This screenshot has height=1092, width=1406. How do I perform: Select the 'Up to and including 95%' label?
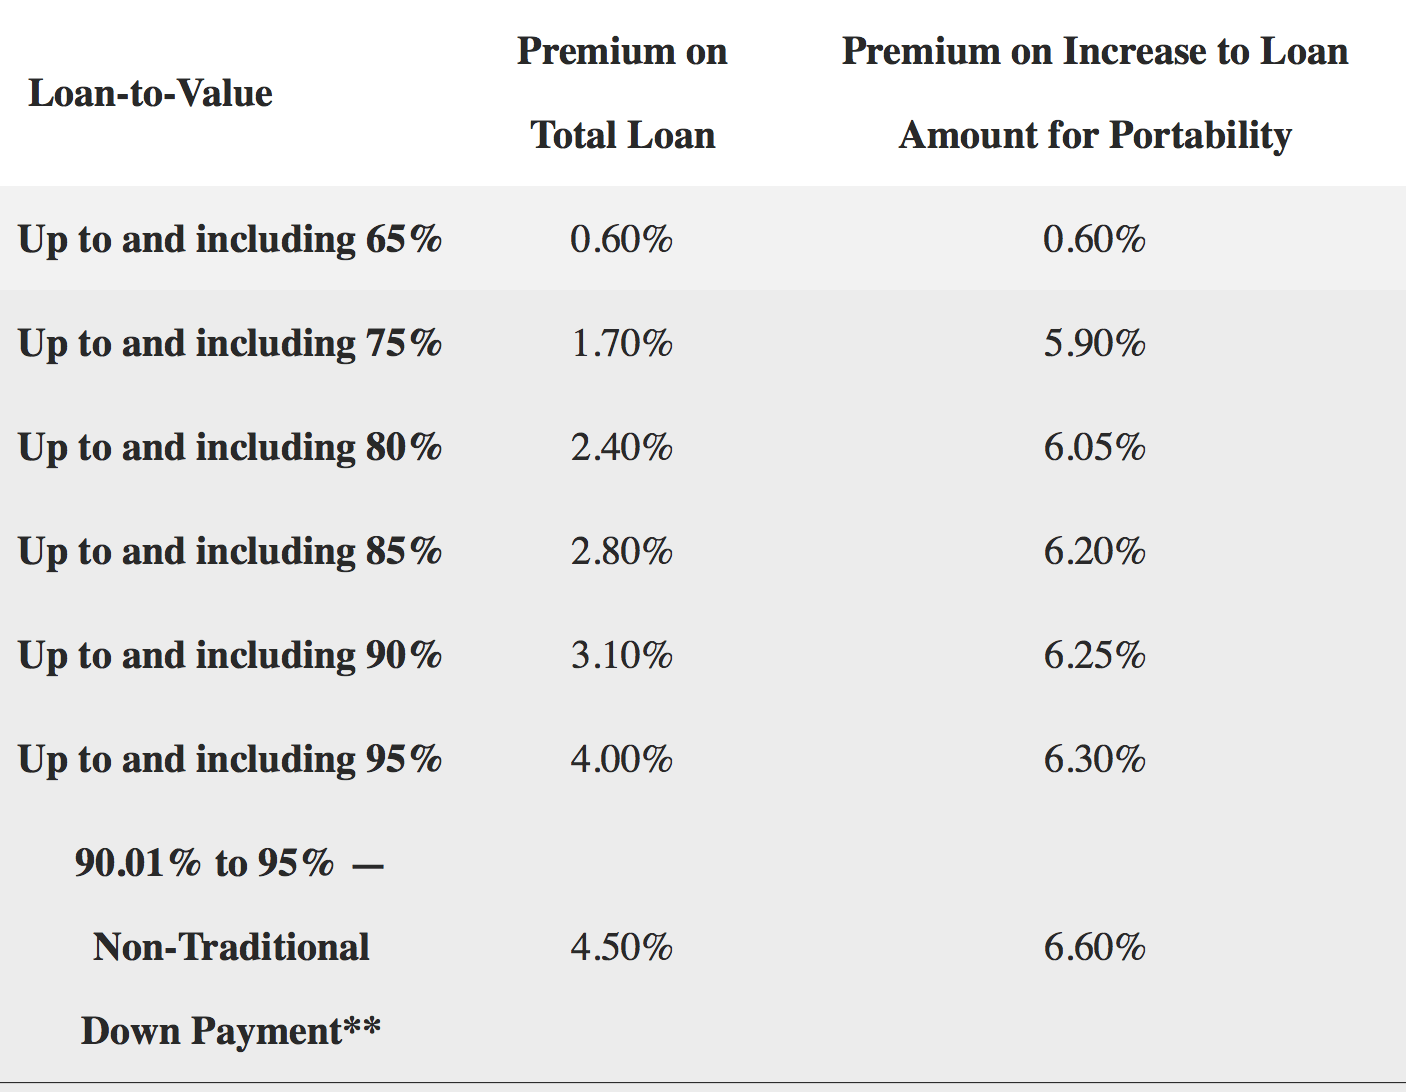click(230, 760)
